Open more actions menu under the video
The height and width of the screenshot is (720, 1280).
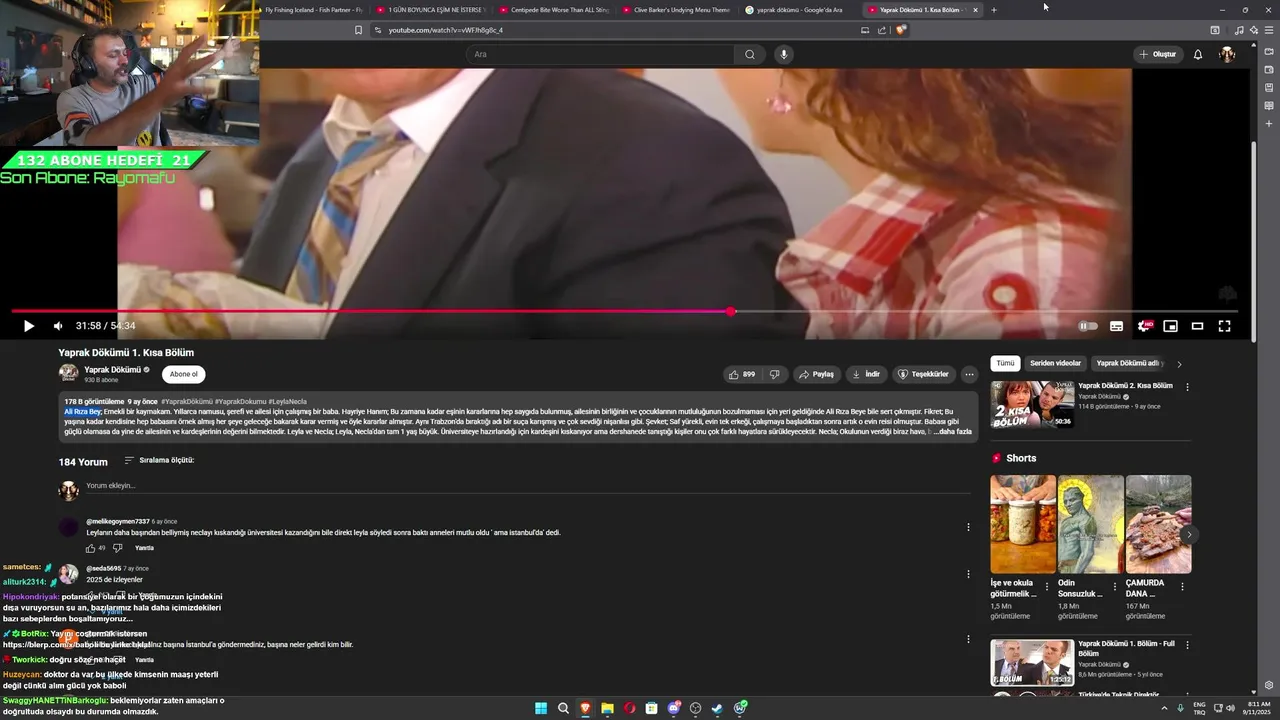point(969,374)
